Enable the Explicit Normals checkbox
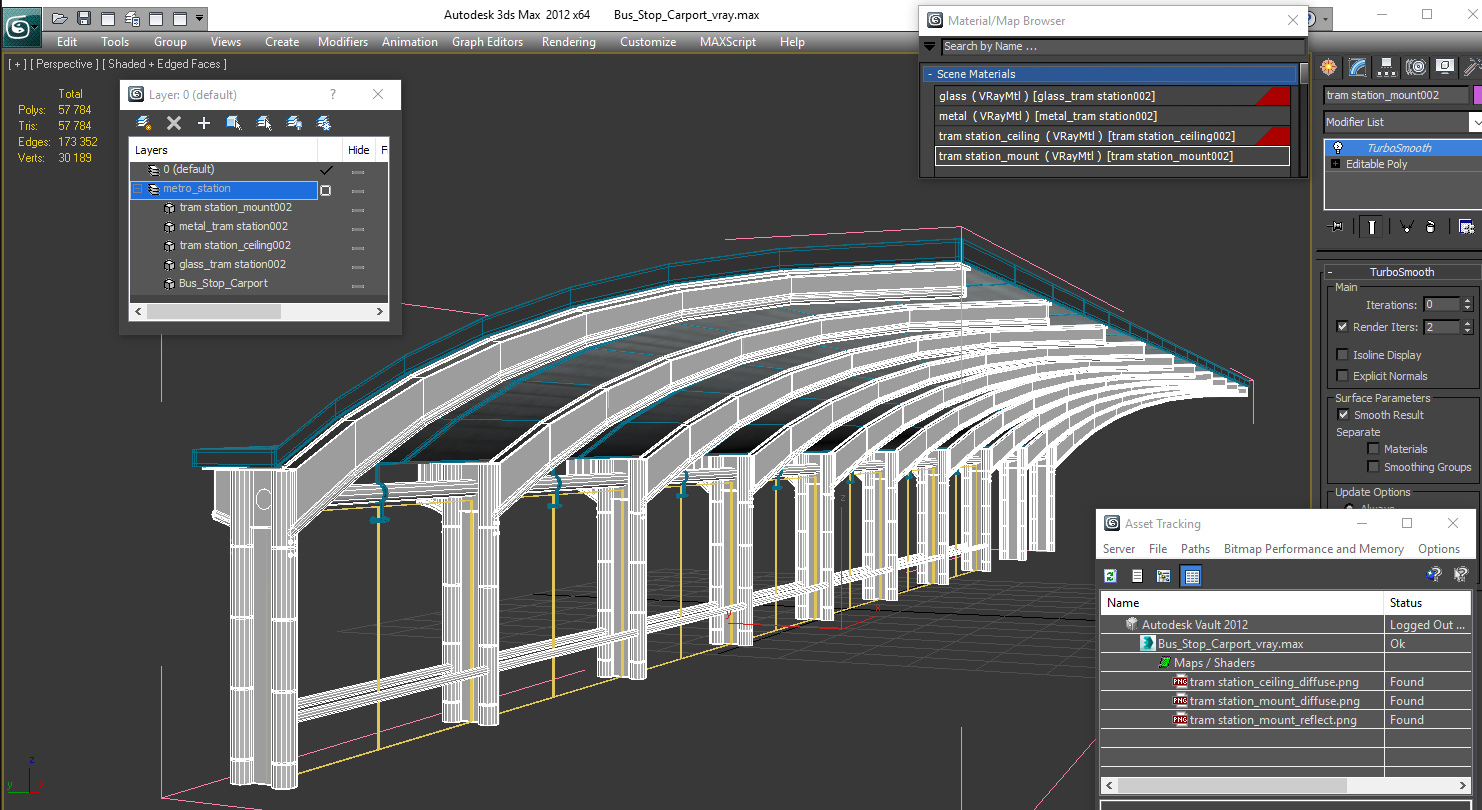This screenshot has width=1482, height=810. (1342, 376)
